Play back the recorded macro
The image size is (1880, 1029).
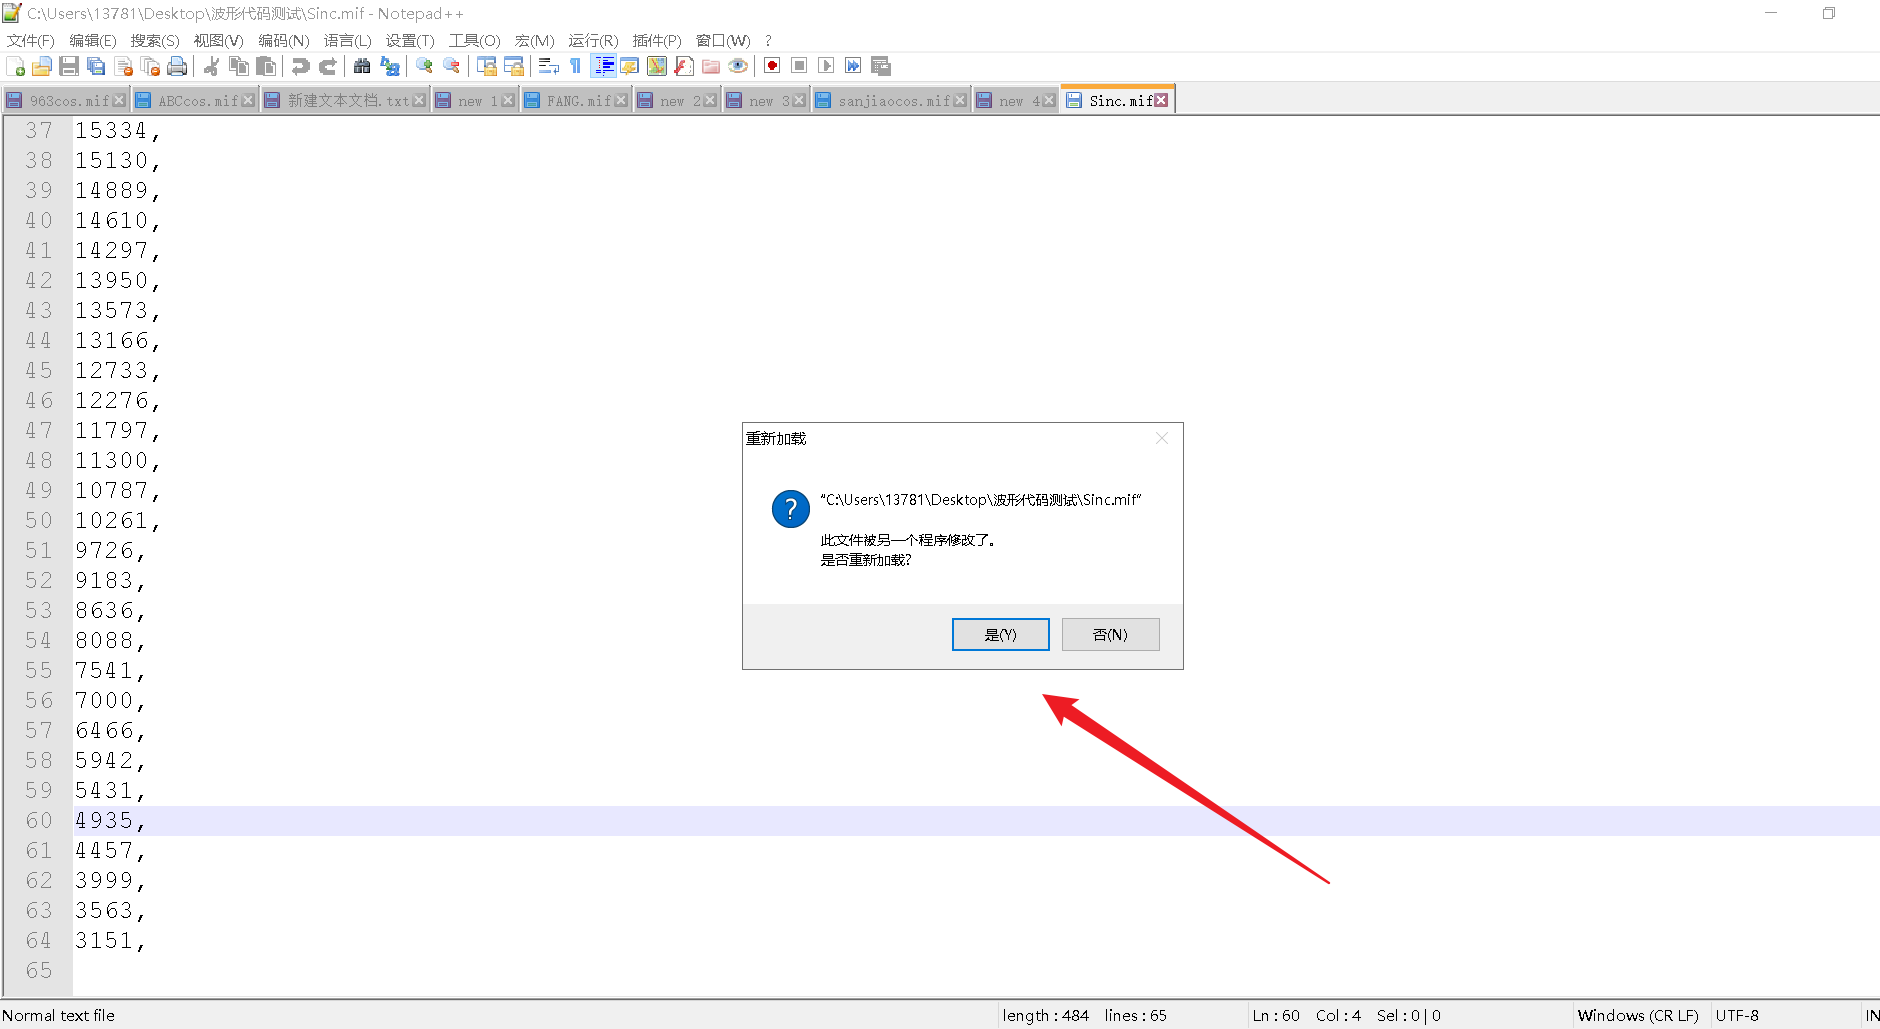coord(826,66)
